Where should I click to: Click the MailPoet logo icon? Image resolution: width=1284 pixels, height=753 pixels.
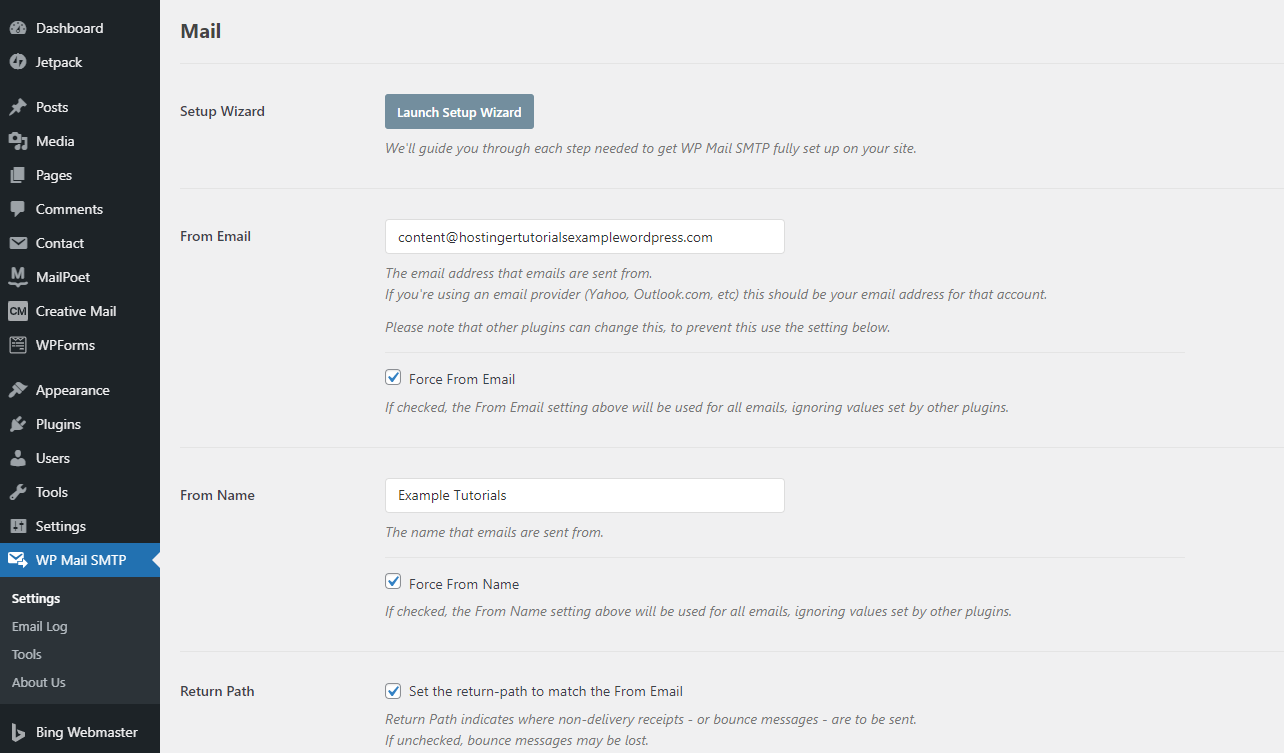pyautogui.click(x=18, y=277)
